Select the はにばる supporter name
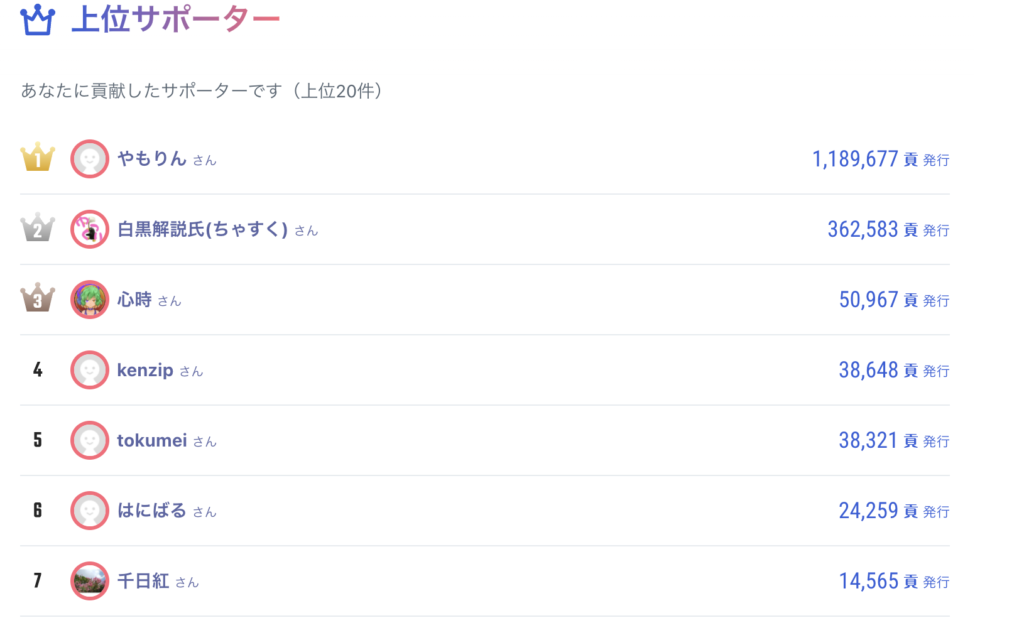The image size is (1024, 618). click(152, 510)
